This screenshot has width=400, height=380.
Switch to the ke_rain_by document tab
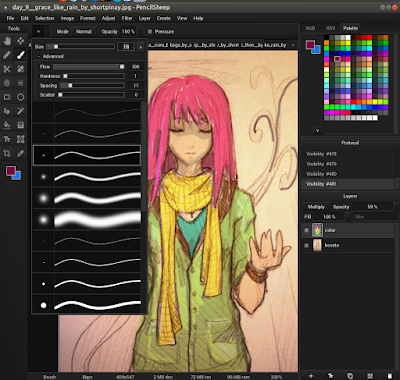click(x=275, y=45)
